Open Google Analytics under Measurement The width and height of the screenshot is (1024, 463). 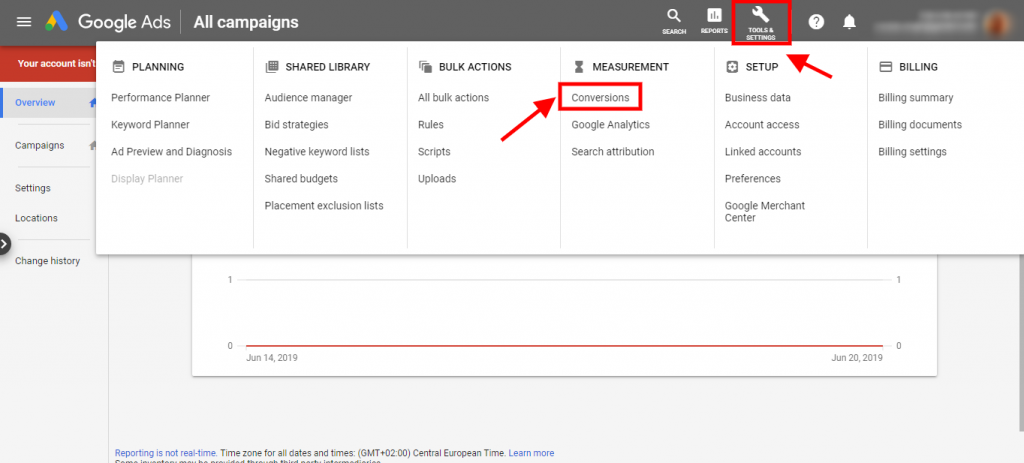611,124
